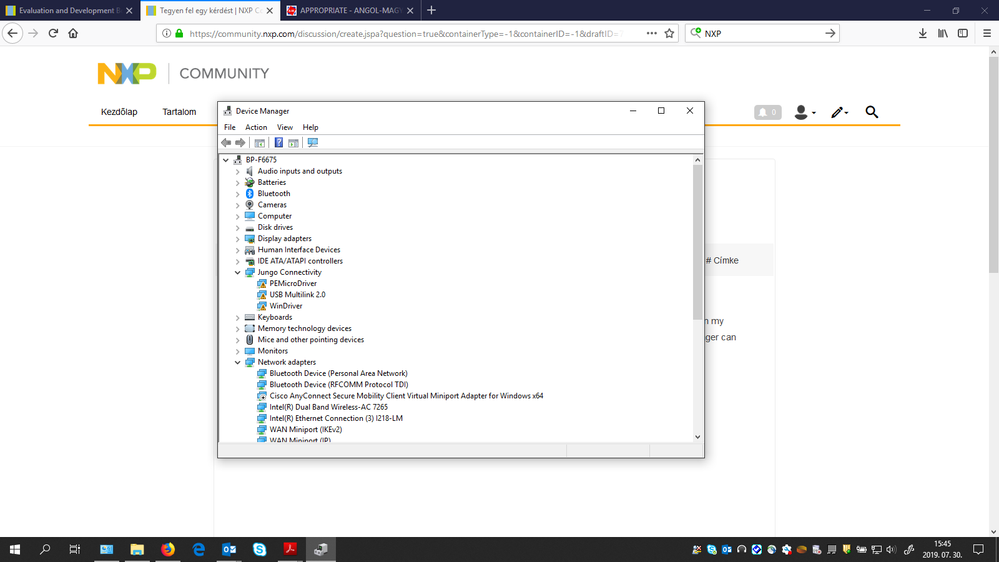
Task: Click the taskbar clock showing 15:45
Action: (942, 549)
